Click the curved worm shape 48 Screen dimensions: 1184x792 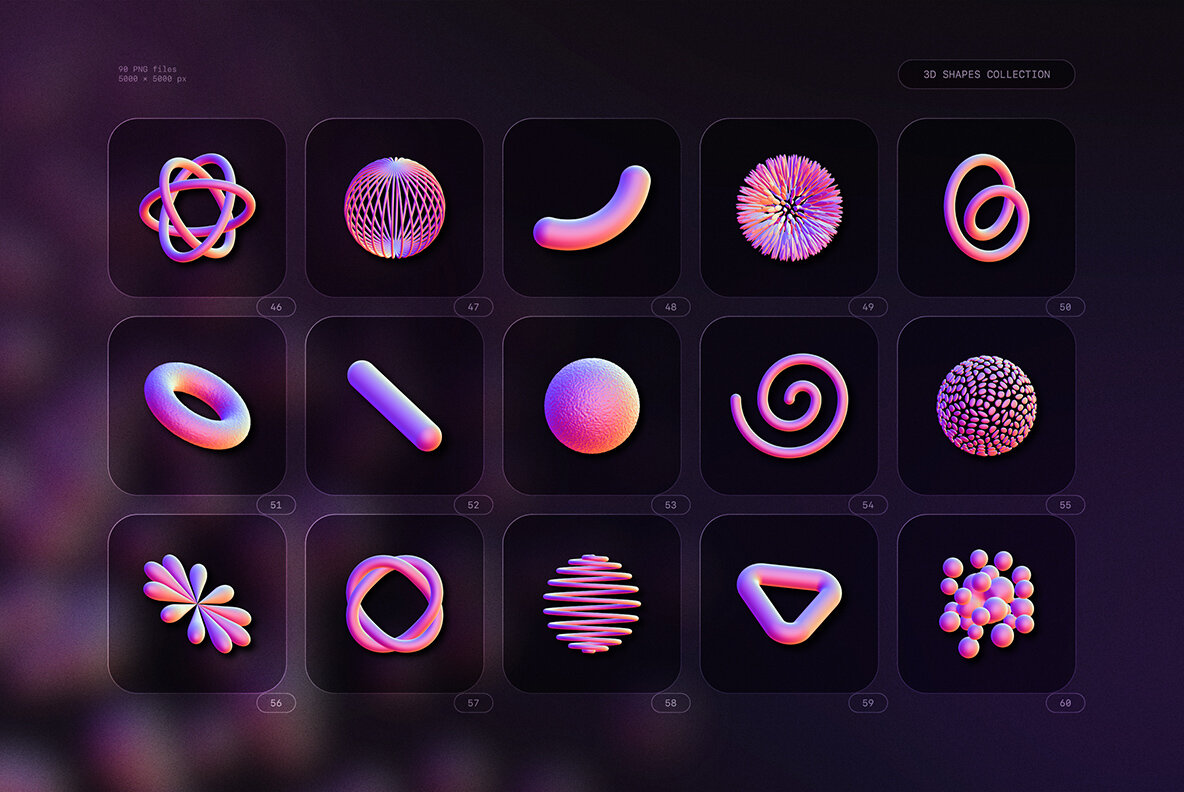pyautogui.click(x=591, y=205)
